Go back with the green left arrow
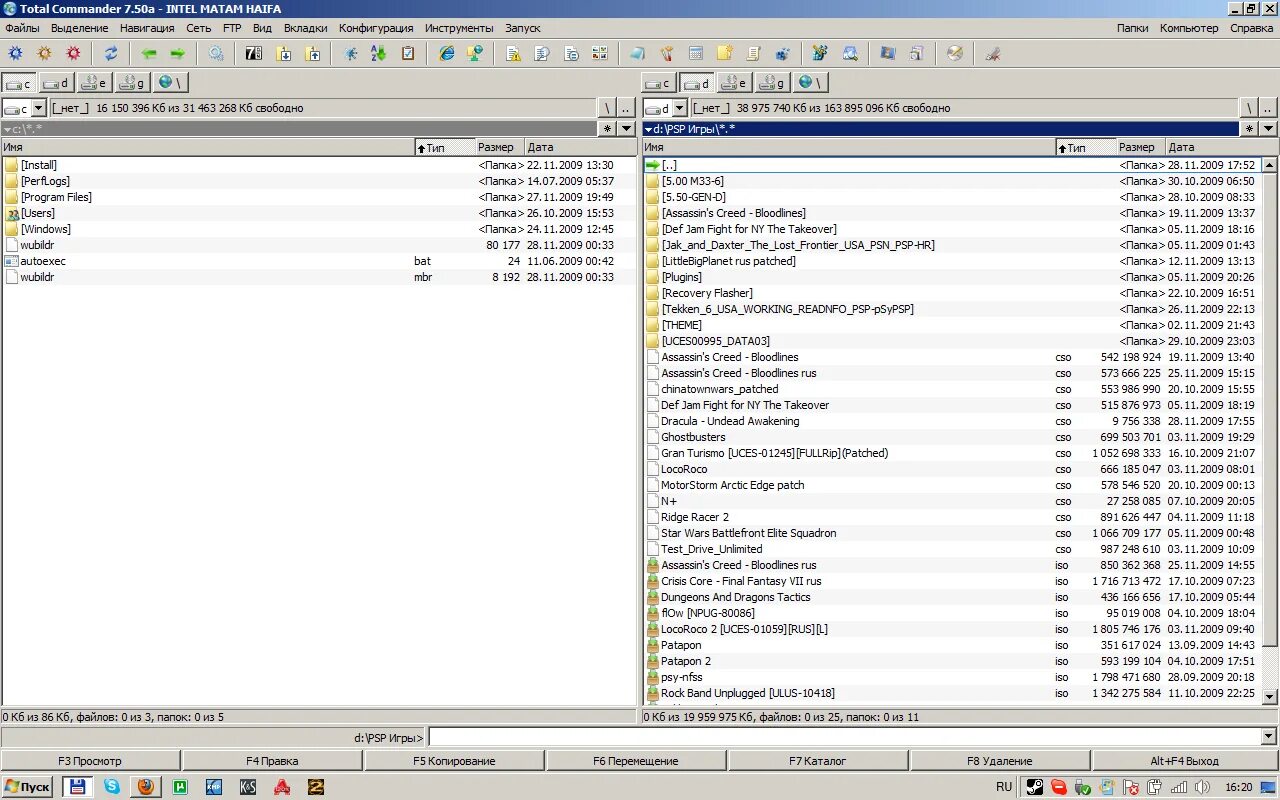This screenshot has height=800, width=1280. point(149,53)
